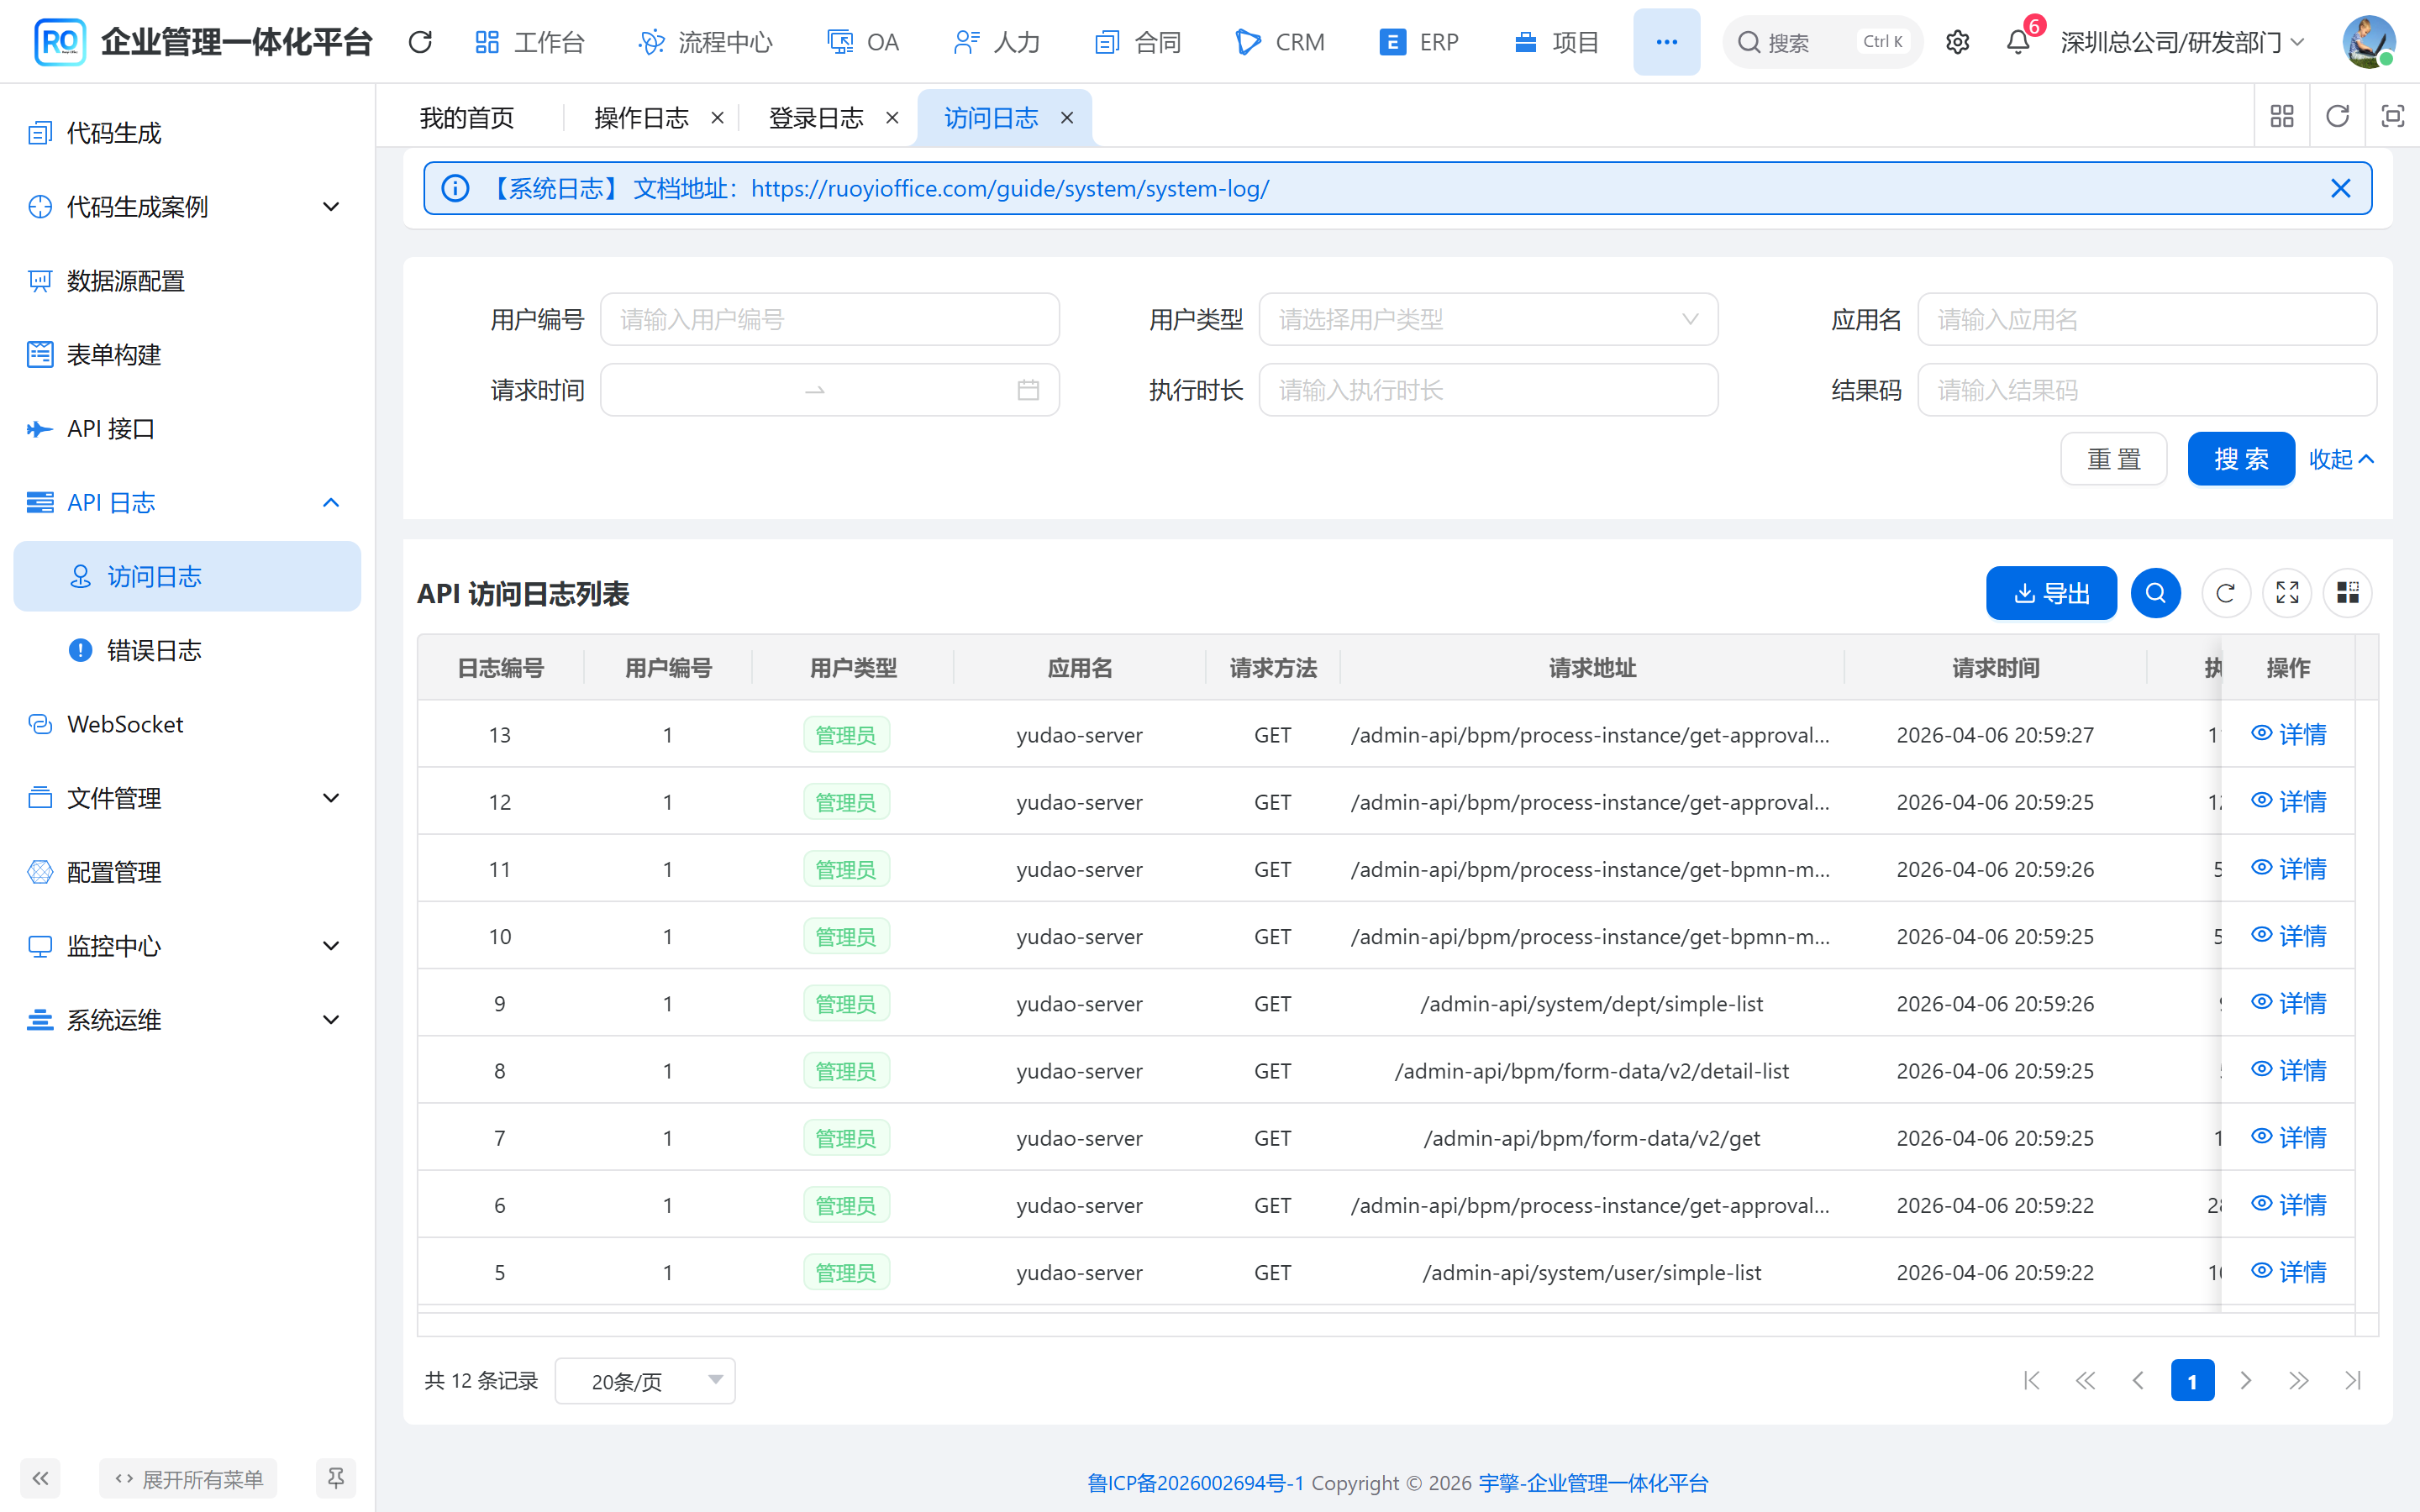2420x1512 pixels.
Task: Click the user avatar picture
Action: [2368, 42]
